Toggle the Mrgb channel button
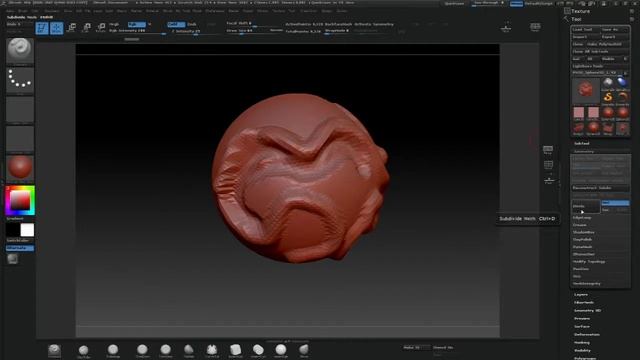 click(114, 24)
